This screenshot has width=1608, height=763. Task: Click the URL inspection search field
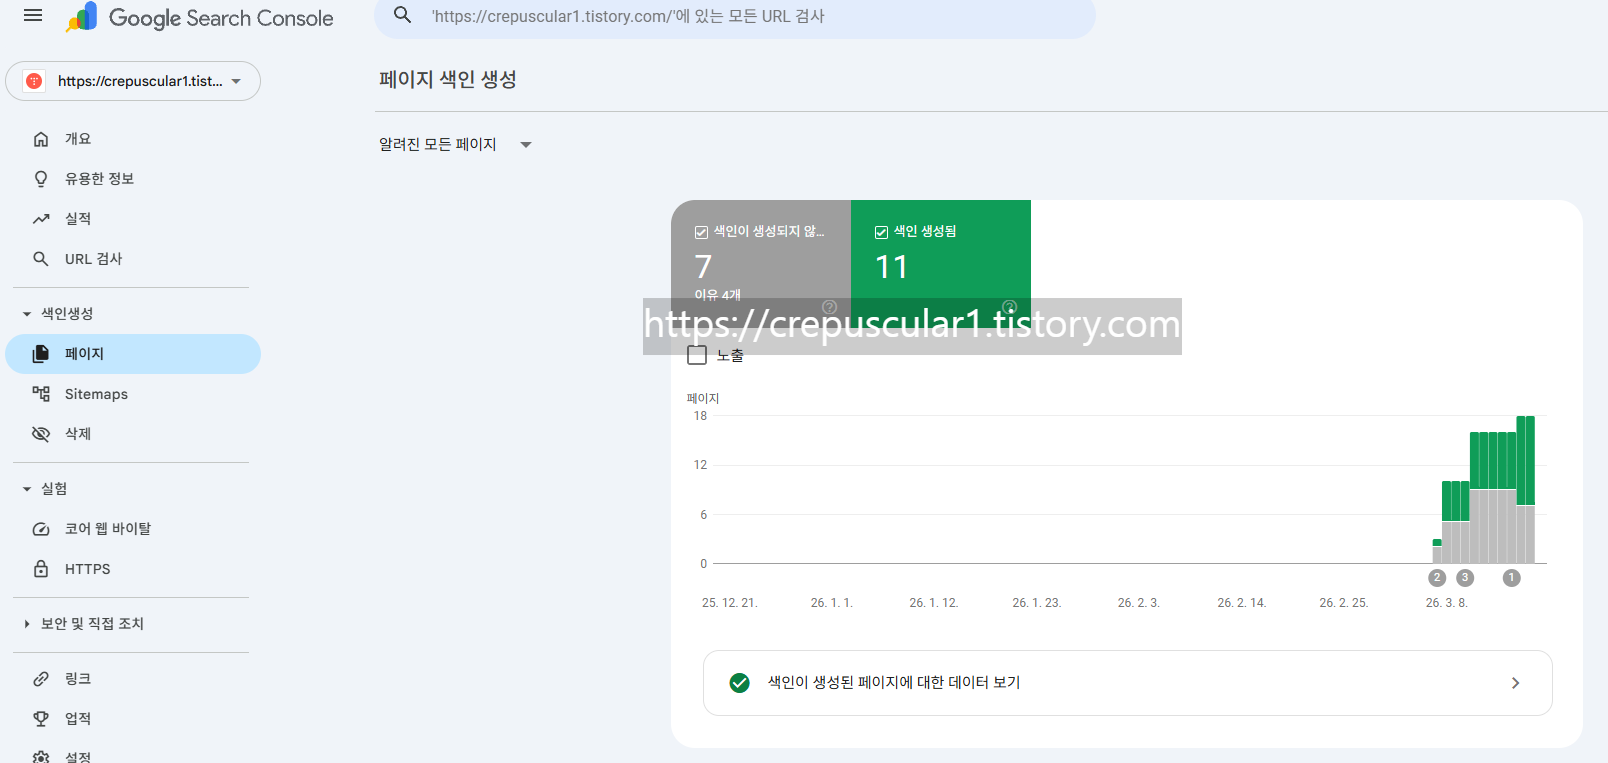tap(735, 16)
